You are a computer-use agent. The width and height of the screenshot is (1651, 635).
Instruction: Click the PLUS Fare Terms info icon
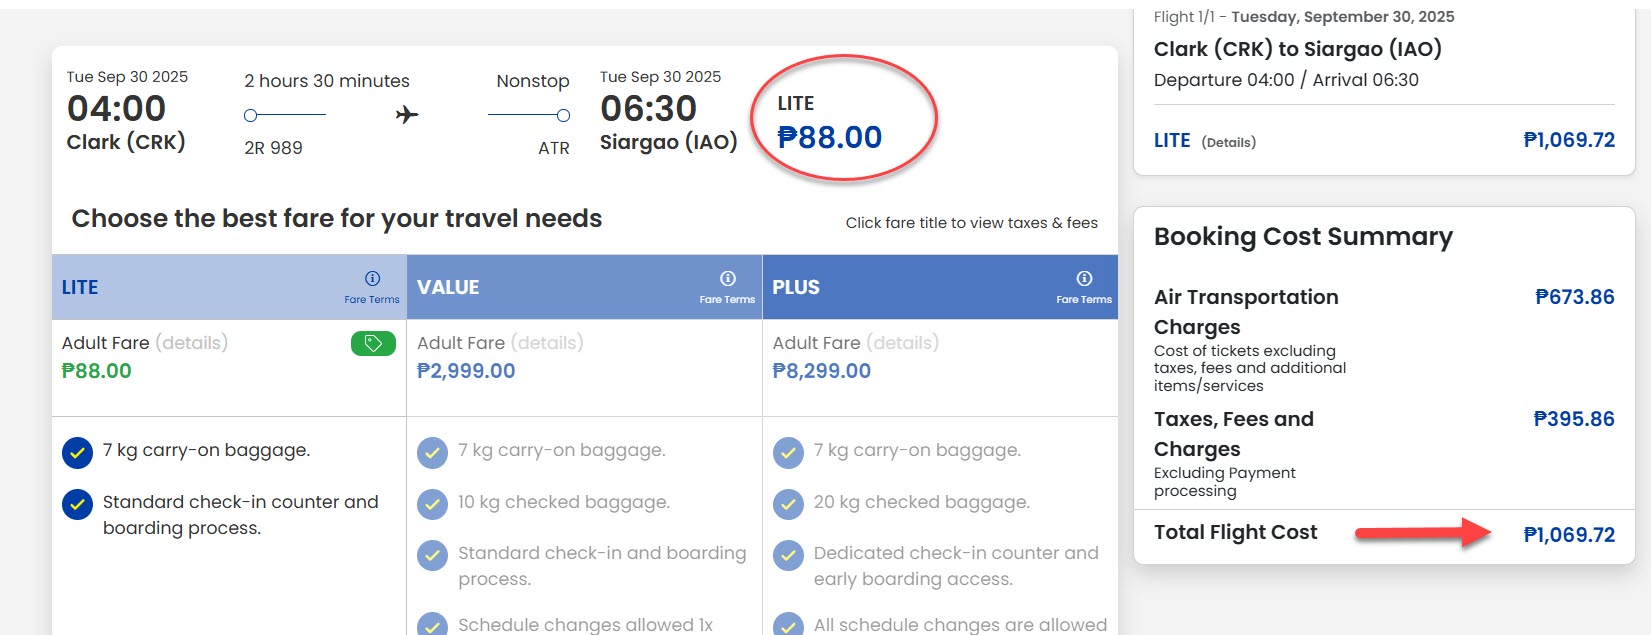pos(1084,279)
